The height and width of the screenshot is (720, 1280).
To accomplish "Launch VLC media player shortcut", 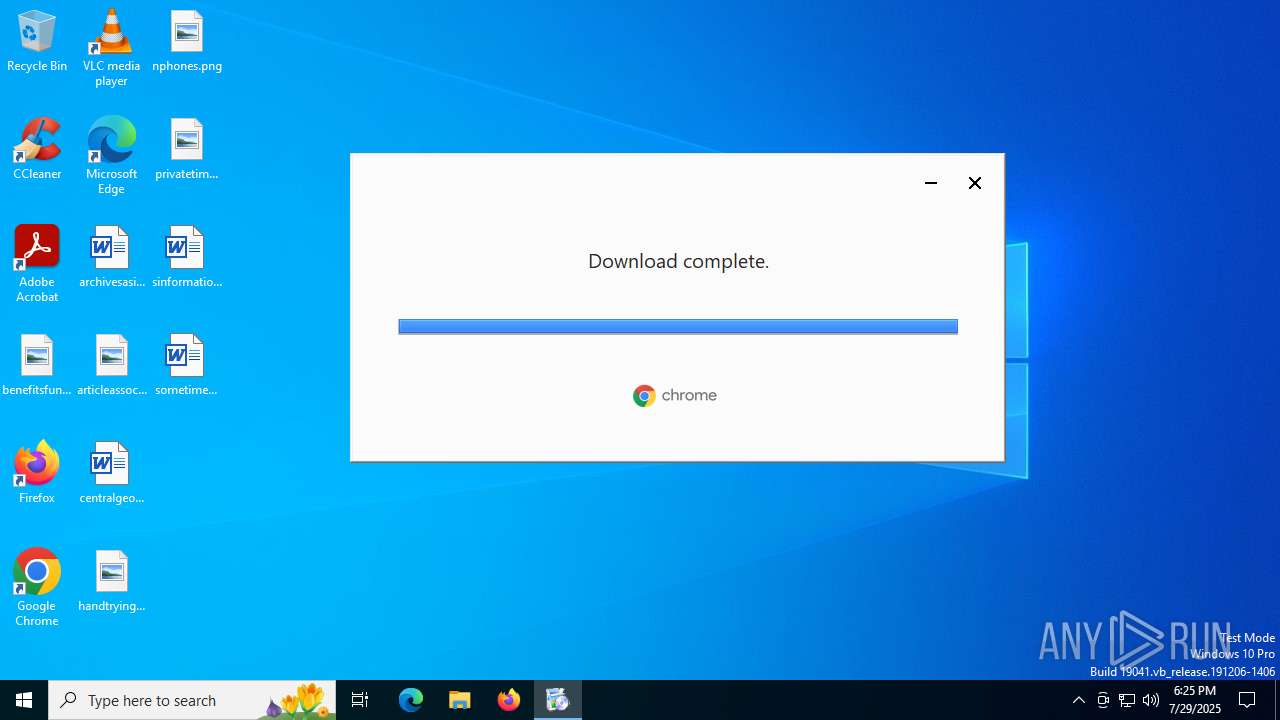I will [111, 48].
